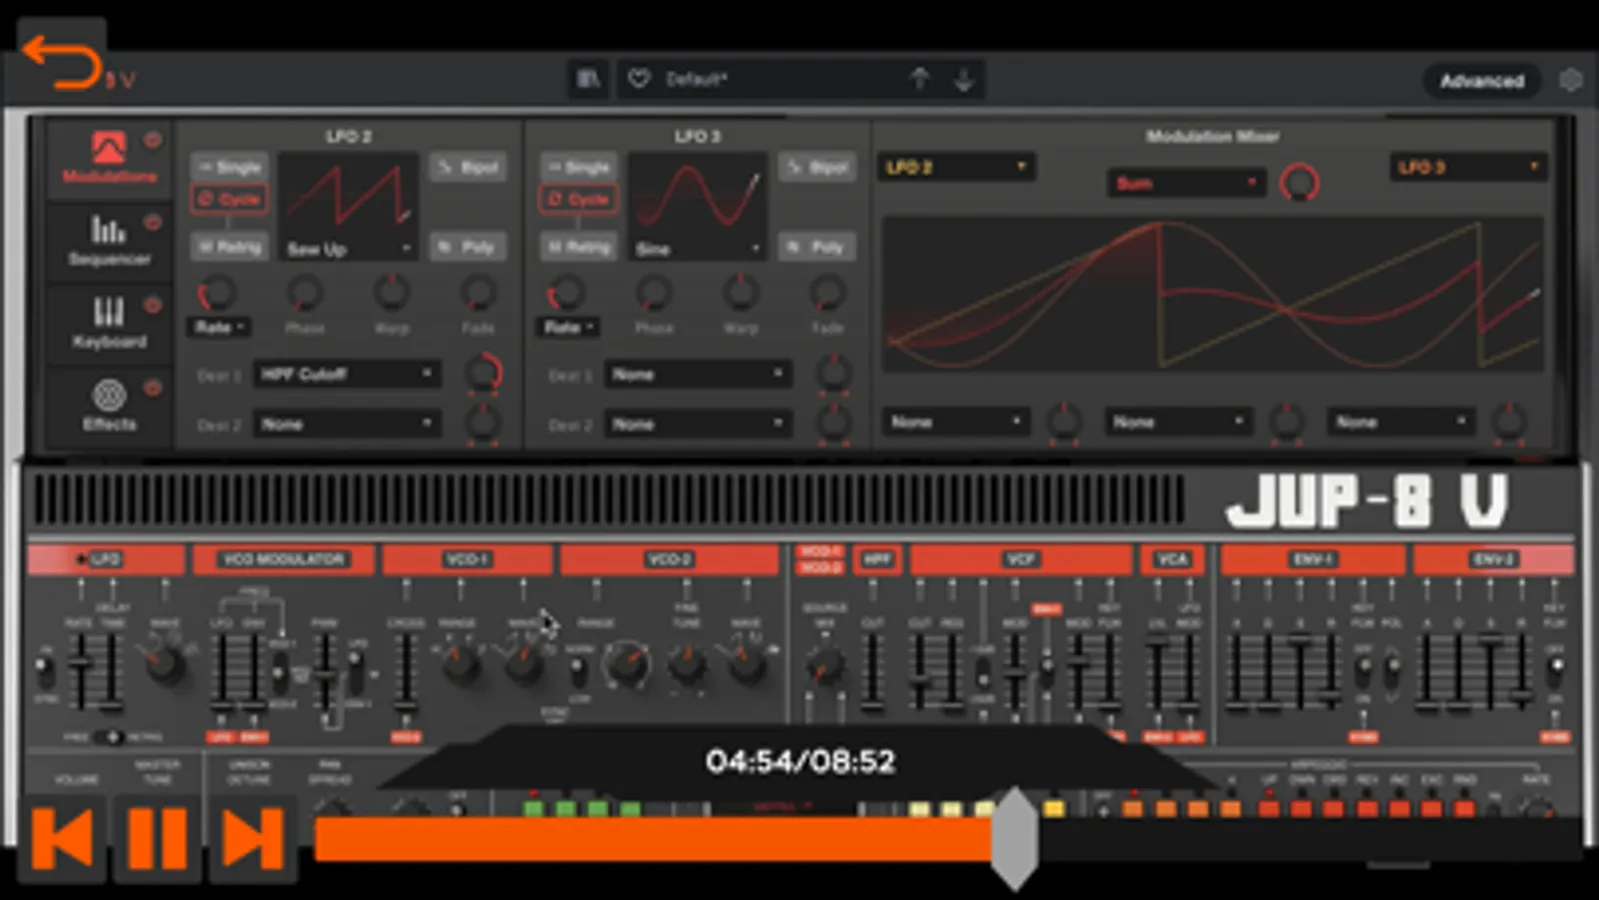Adjust the LFO 2 Fade knob
1599x900 pixels.
[478, 293]
